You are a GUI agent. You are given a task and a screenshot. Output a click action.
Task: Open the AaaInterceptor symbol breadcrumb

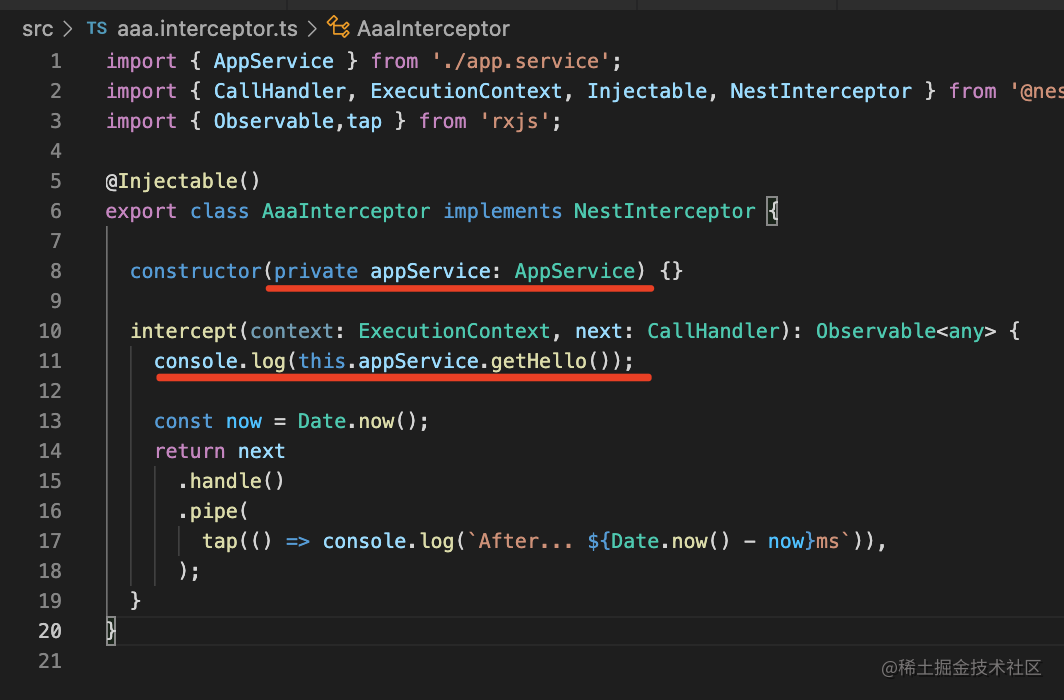[x=433, y=29]
